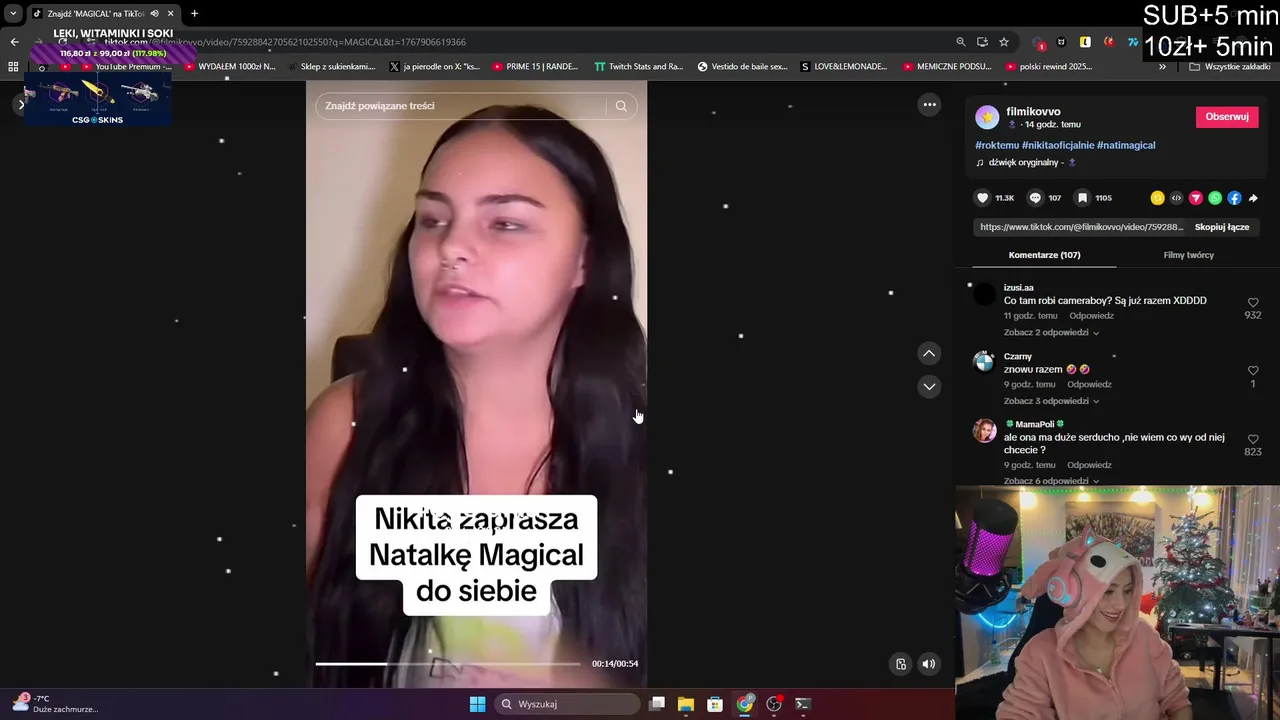This screenshot has height=720, width=1280.
Task: Expand 3 replies under Czarny comment
Action: coord(1051,401)
